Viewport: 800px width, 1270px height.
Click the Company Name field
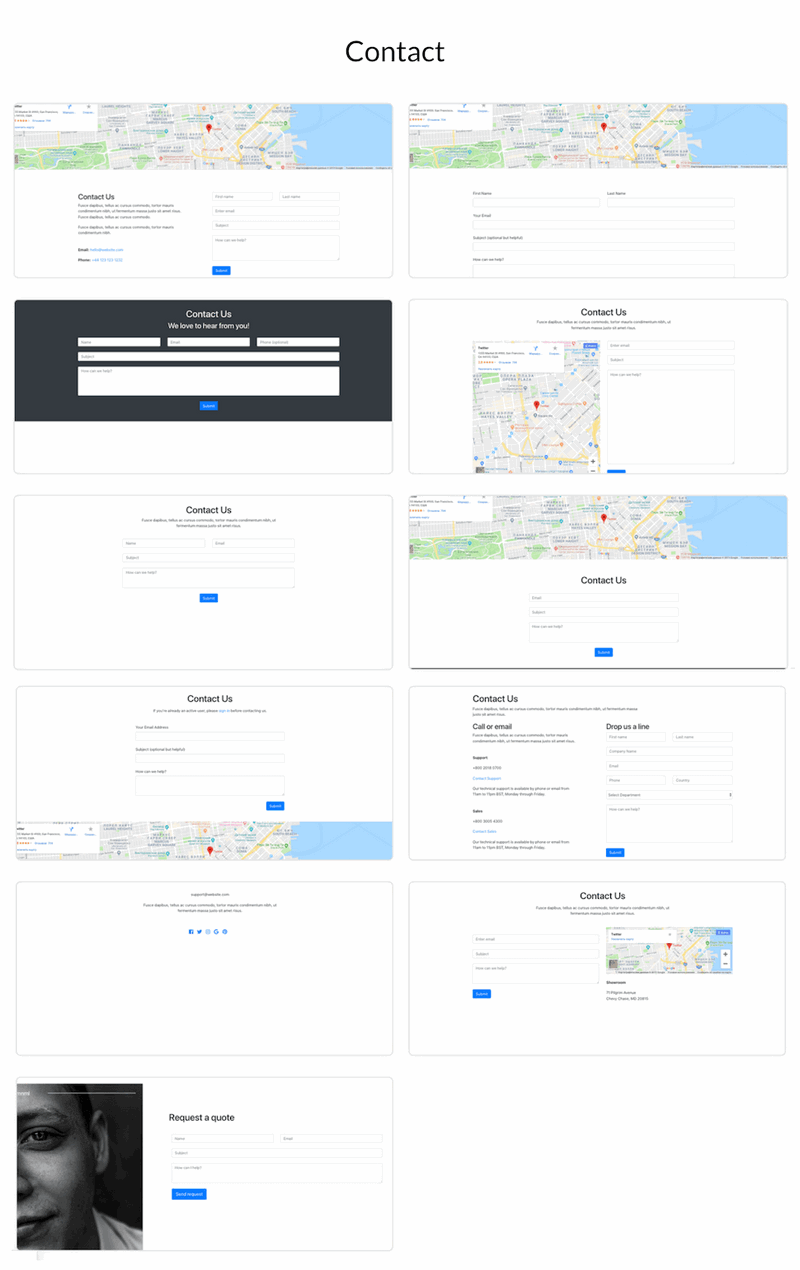click(669, 751)
